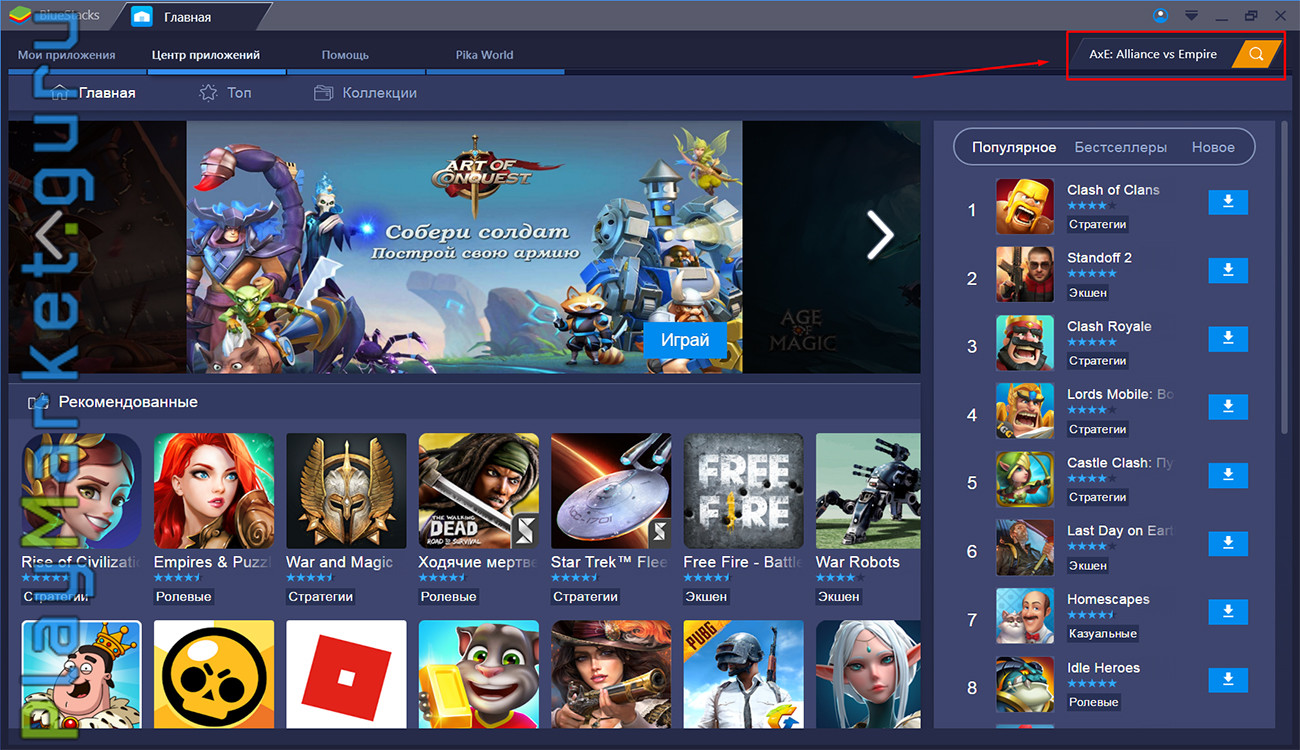This screenshot has width=1300, height=750.
Task: Open the Коллекции section
Action: [x=365, y=93]
